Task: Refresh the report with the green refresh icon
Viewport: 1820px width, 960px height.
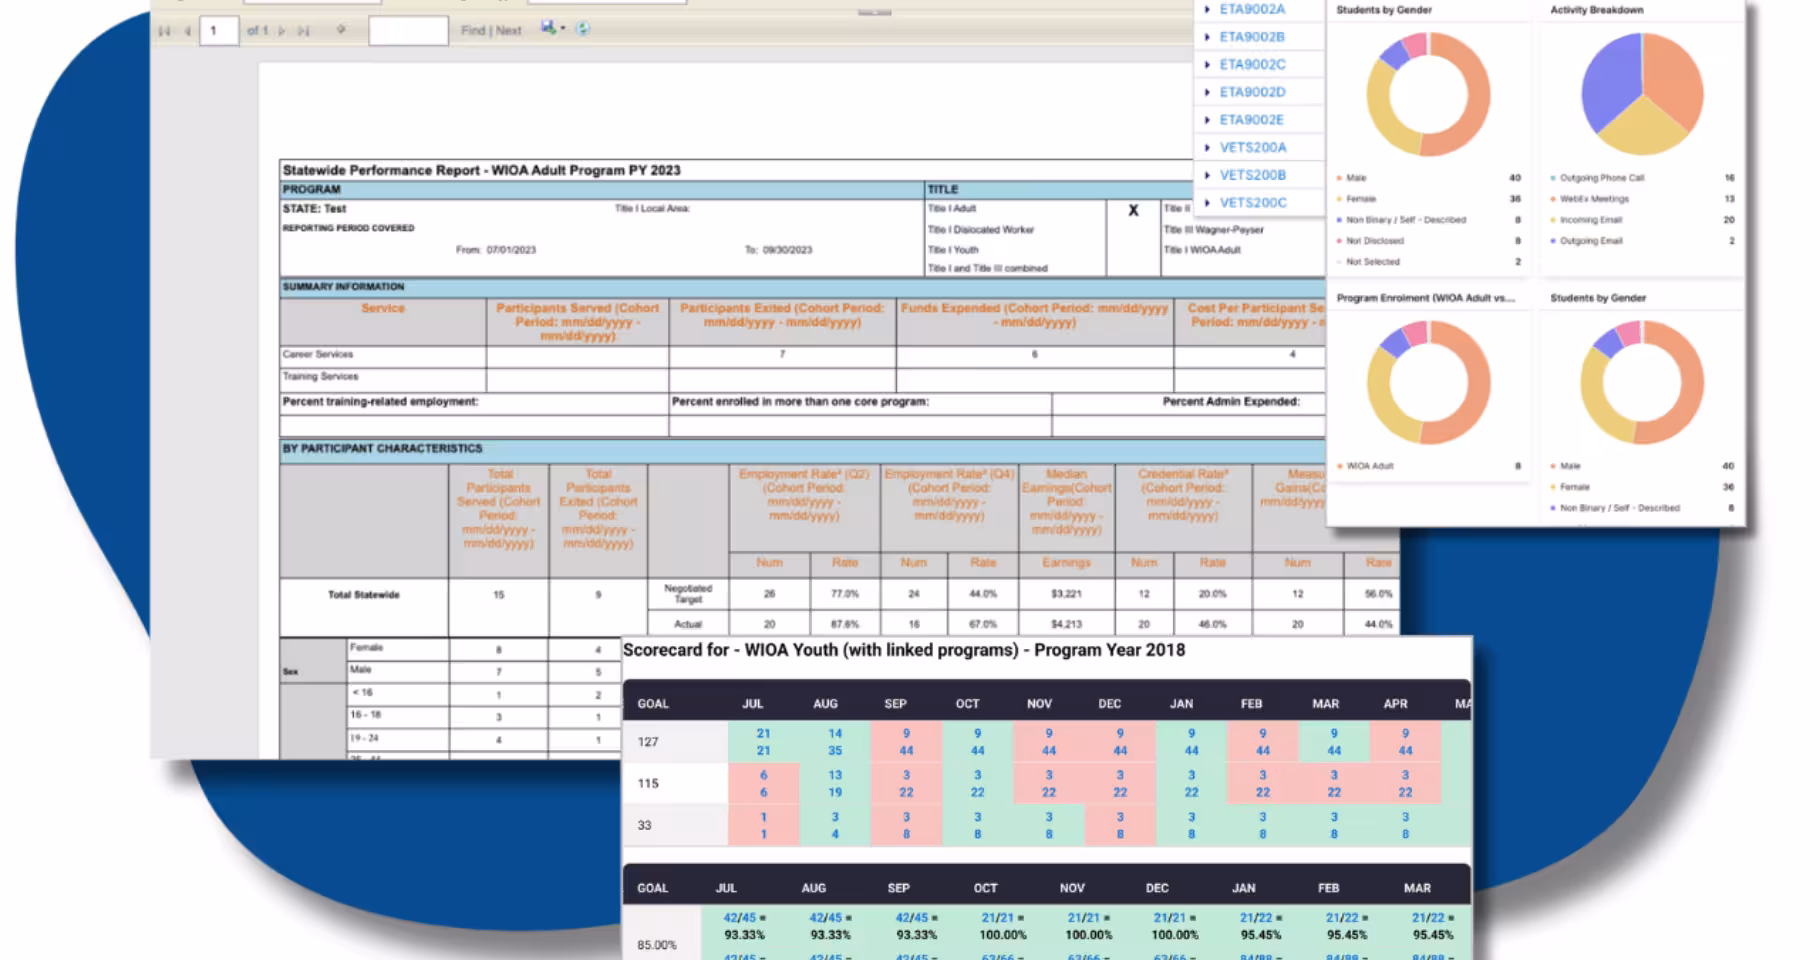Action: 583,29
